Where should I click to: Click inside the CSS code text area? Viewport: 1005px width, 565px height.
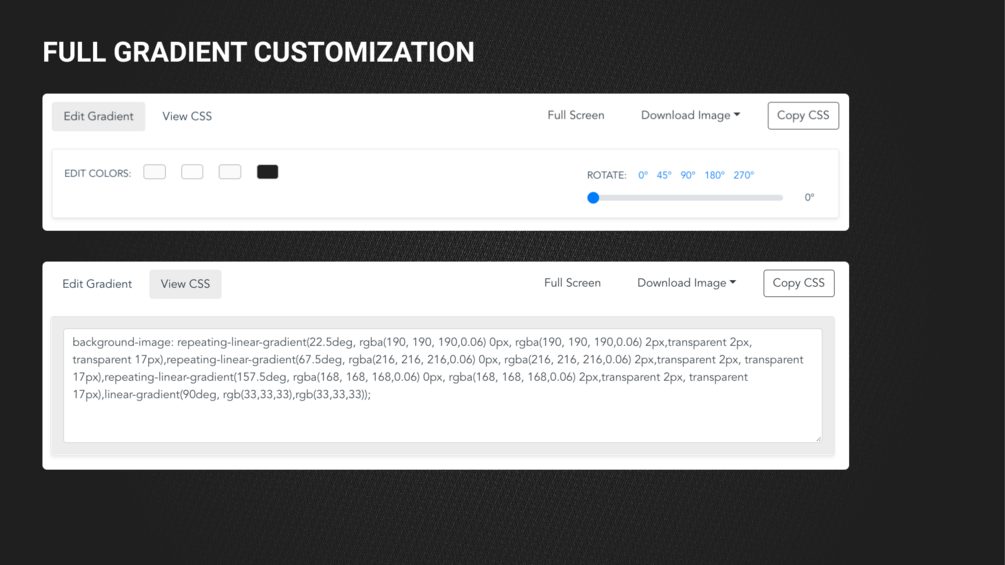pos(442,386)
